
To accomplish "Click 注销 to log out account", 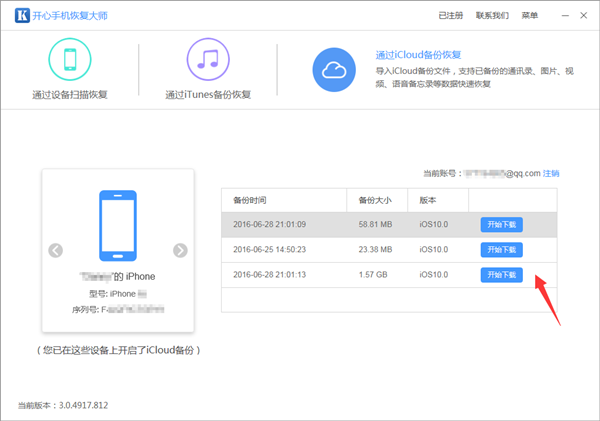I will coord(551,173).
